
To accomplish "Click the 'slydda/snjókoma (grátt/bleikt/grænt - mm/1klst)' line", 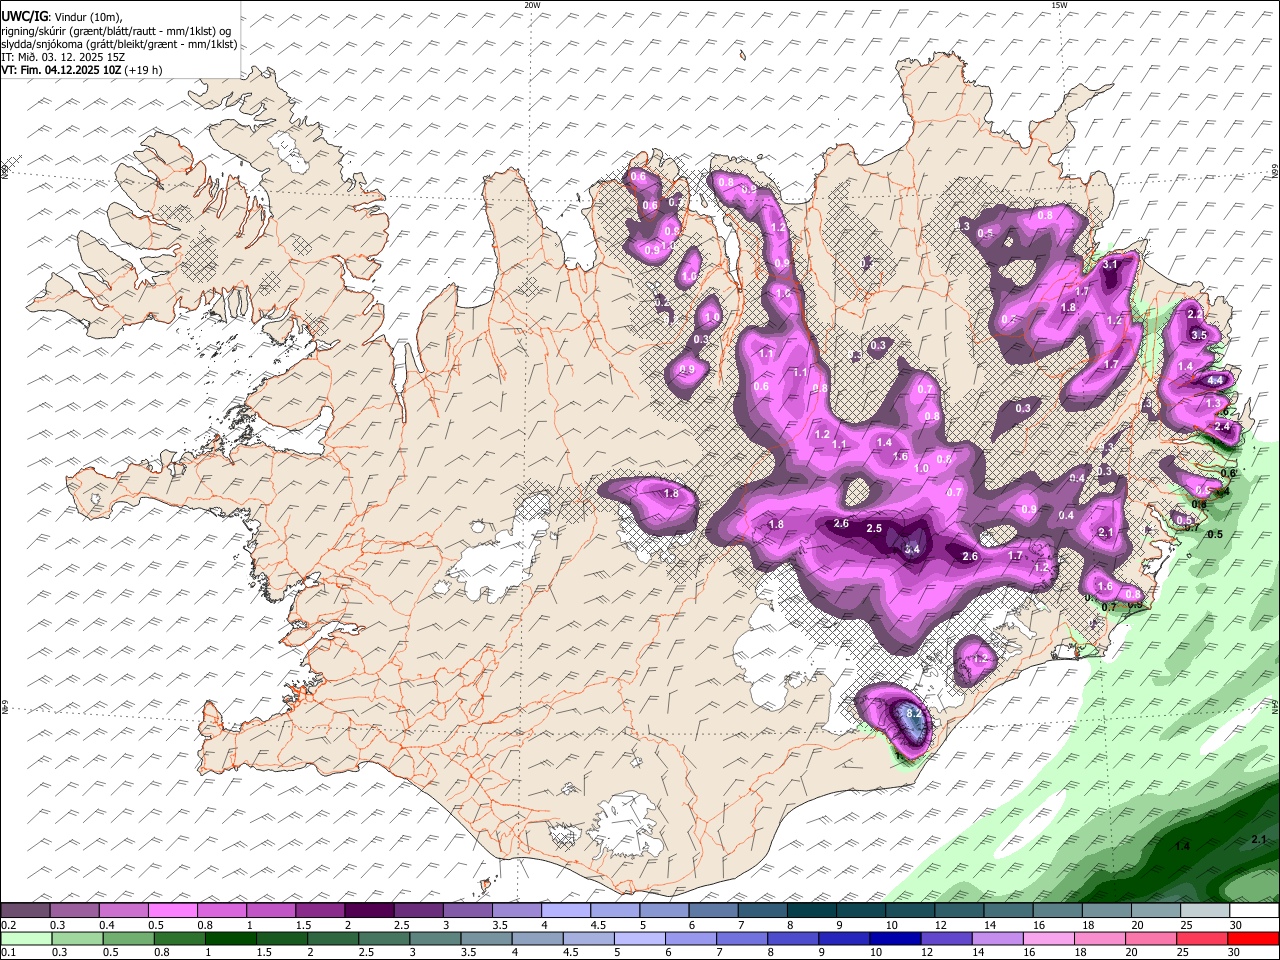I will (119, 44).
